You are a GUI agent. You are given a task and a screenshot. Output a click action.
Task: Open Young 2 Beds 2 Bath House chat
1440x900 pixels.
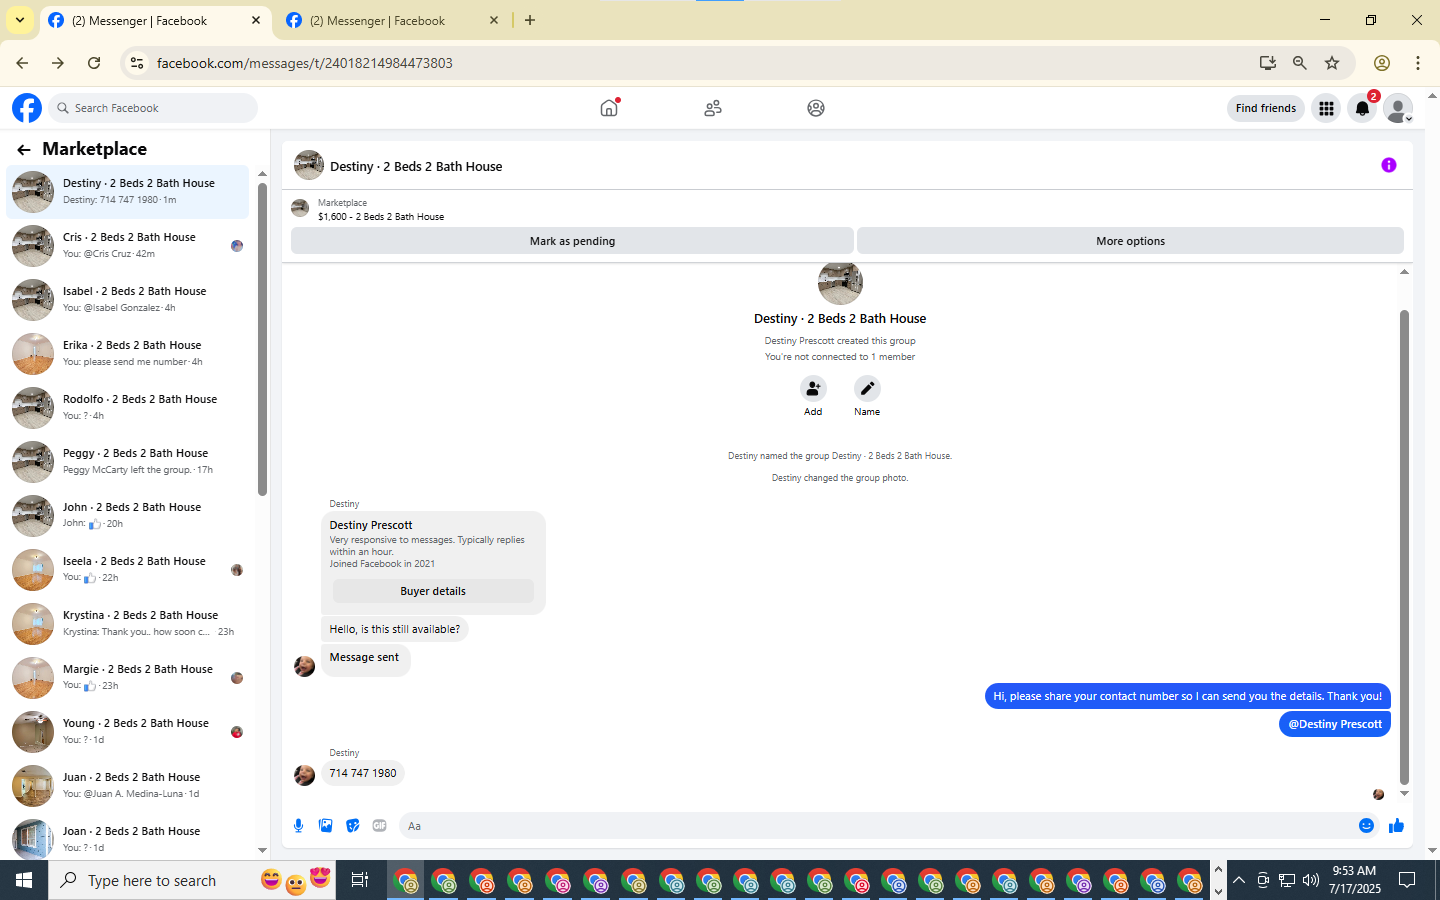coord(128,732)
